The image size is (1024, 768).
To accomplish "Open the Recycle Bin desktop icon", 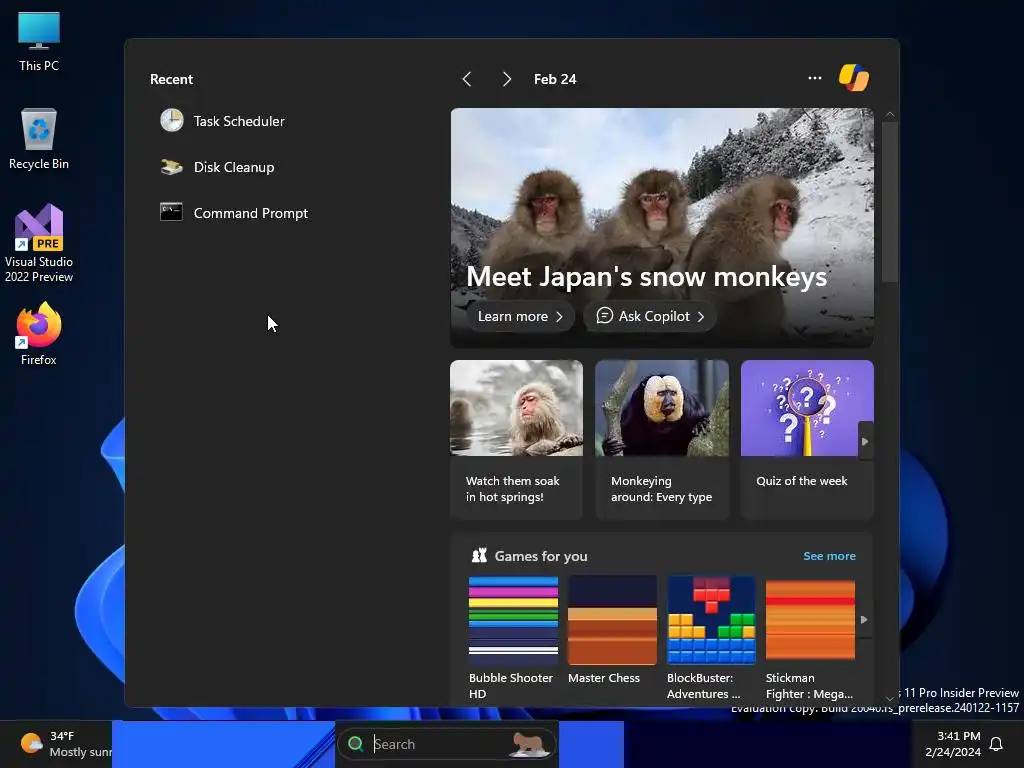I will 39,139.
